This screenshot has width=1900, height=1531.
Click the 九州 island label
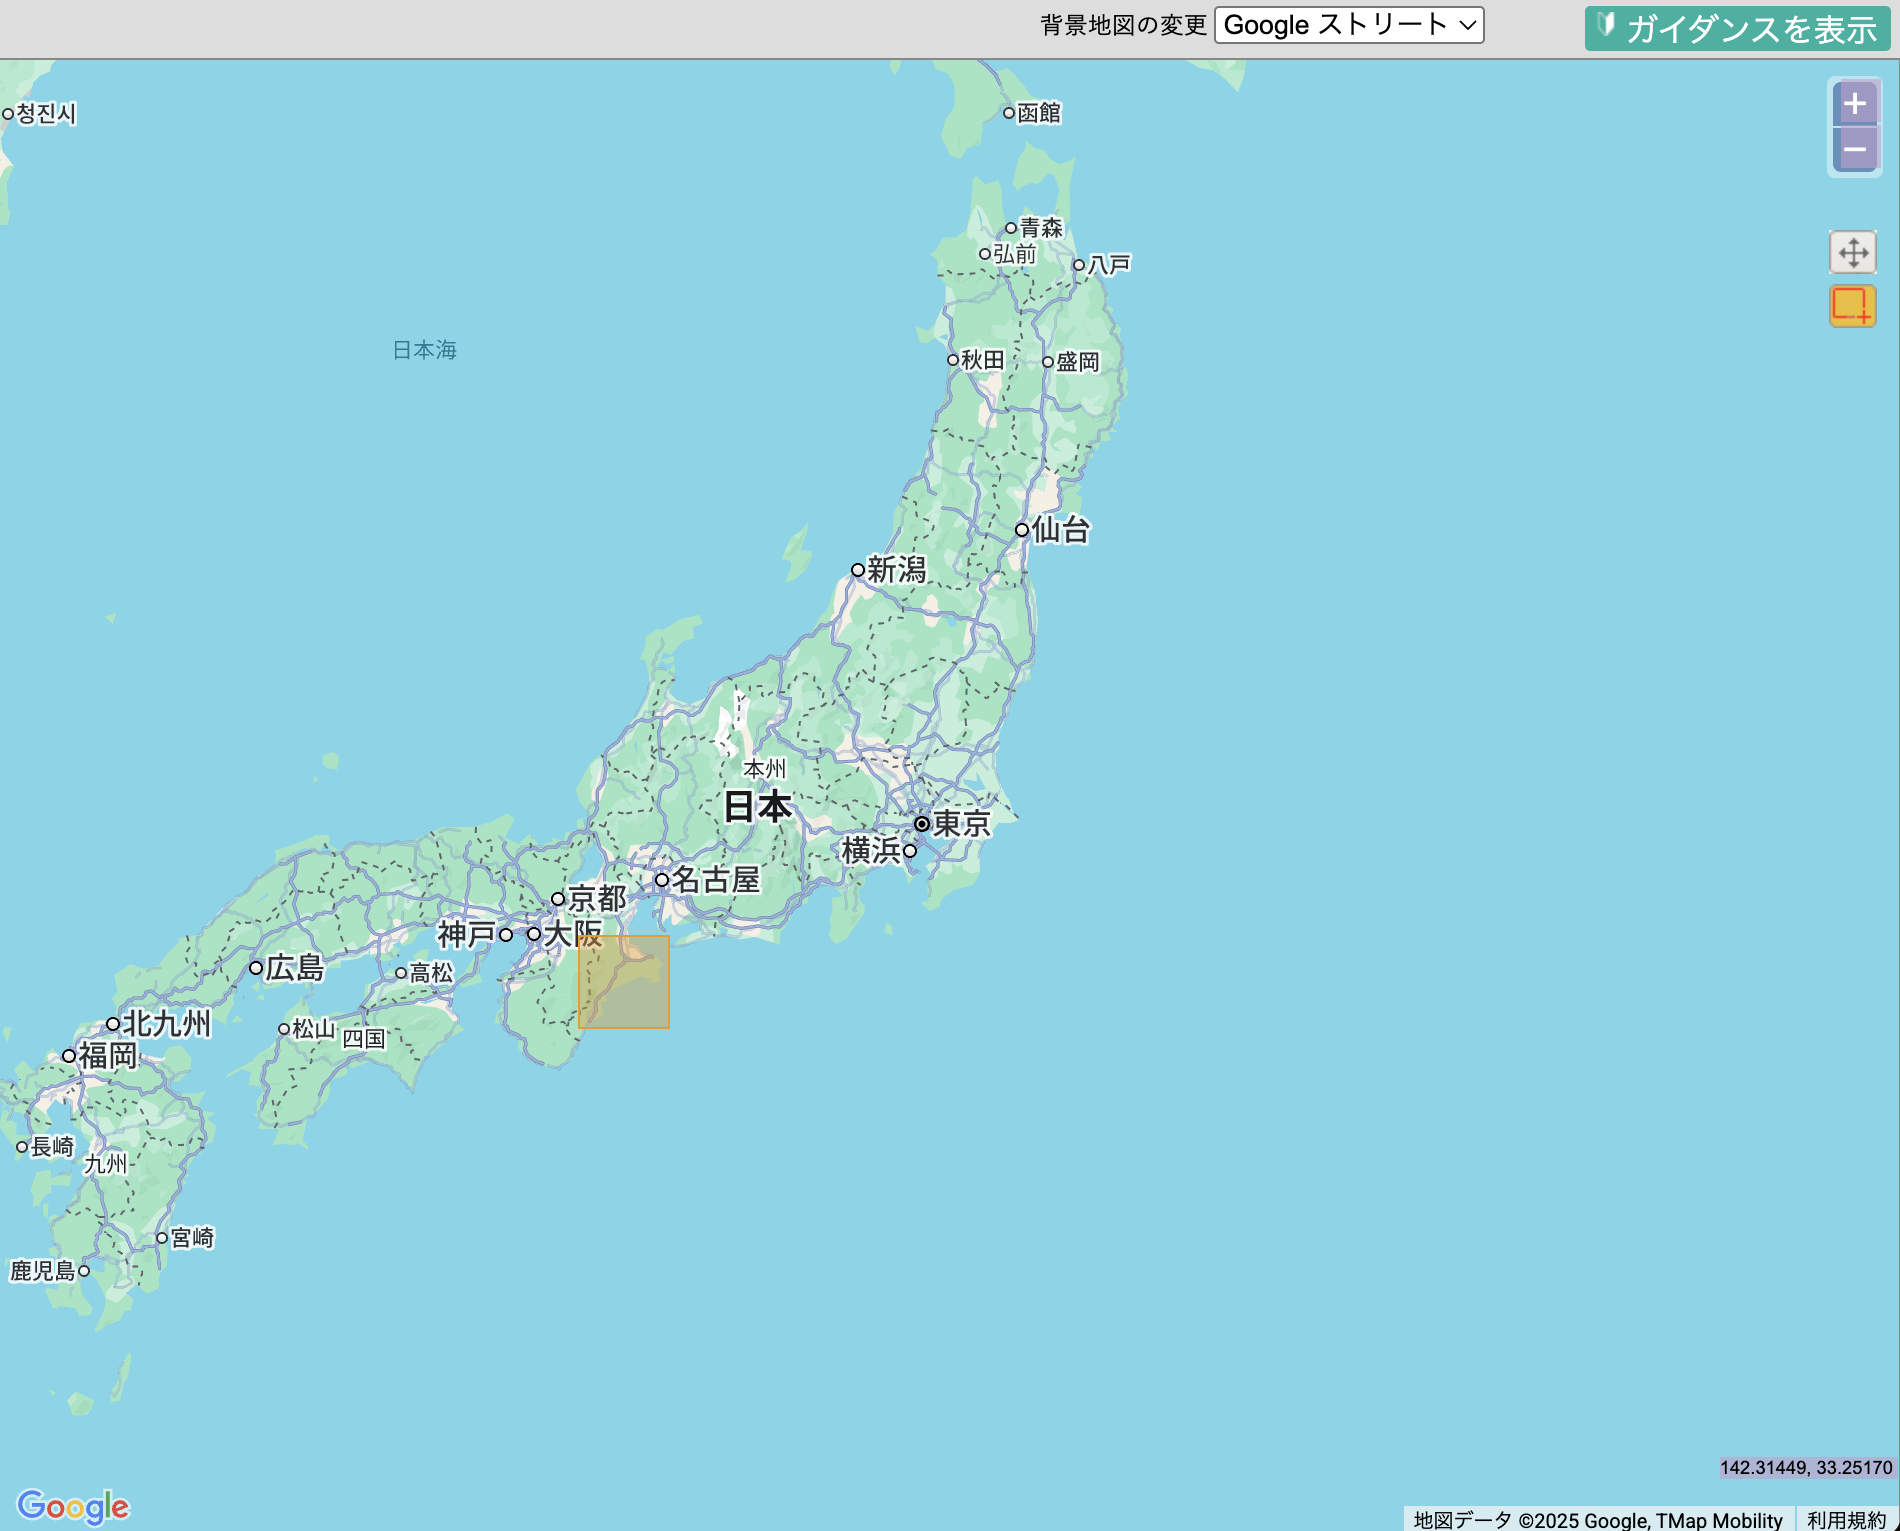coord(106,1163)
